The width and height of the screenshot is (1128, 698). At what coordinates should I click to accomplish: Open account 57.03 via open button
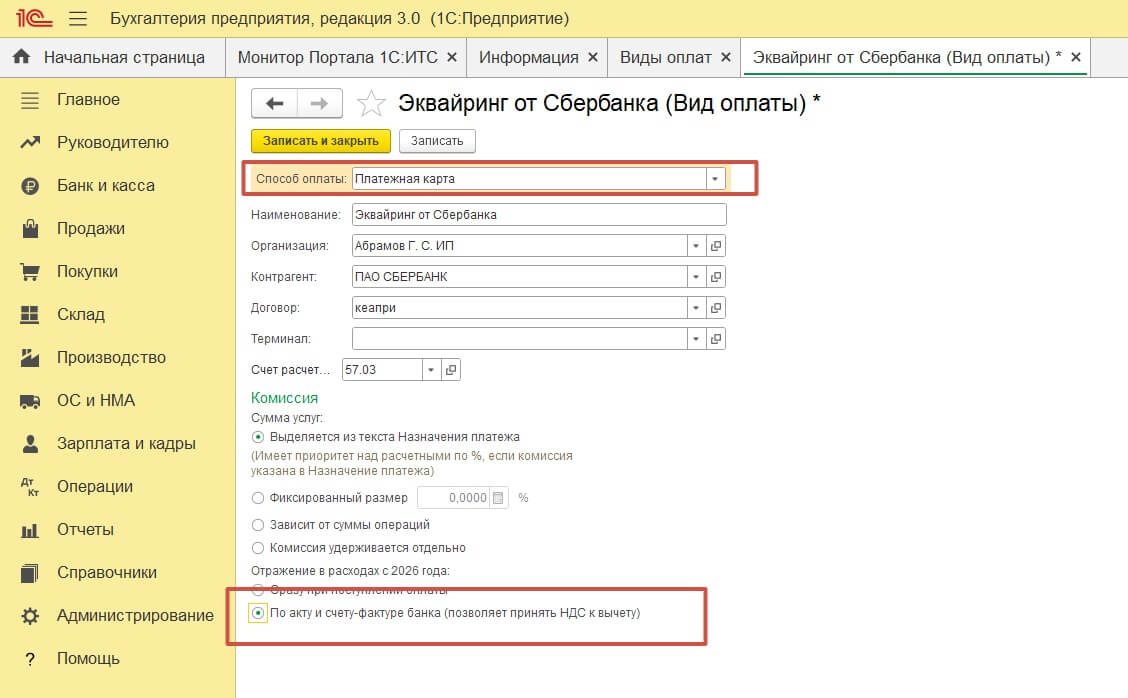click(x=451, y=370)
